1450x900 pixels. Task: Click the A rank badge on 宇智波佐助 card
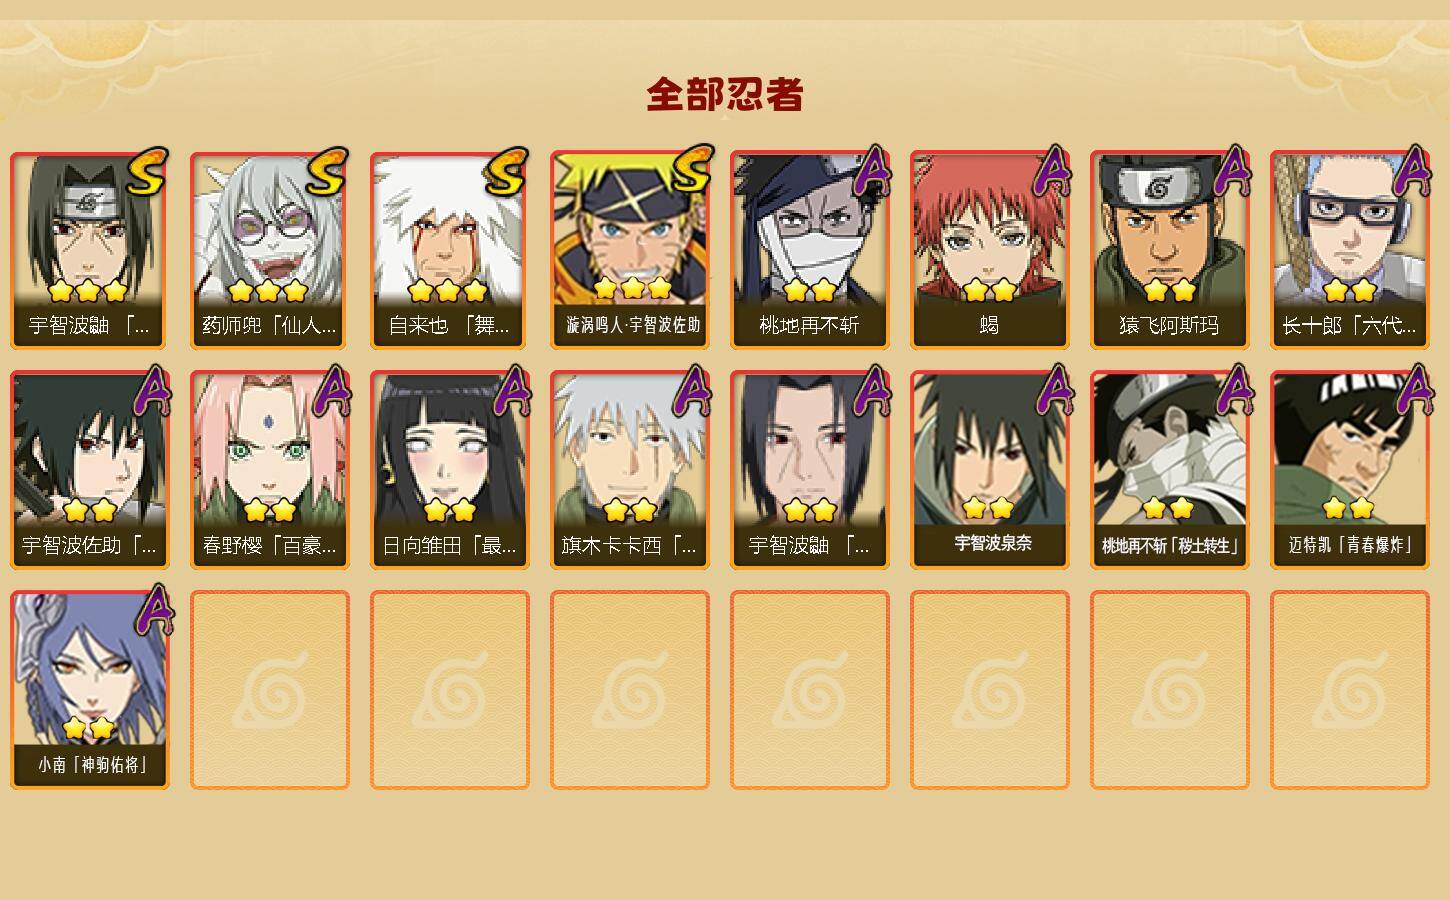coord(150,391)
